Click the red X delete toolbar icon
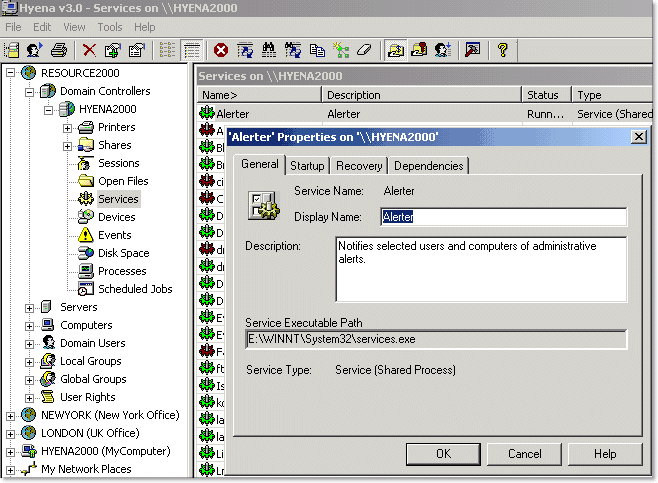The width and height of the screenshot is (658, 483). click(89, 50)
